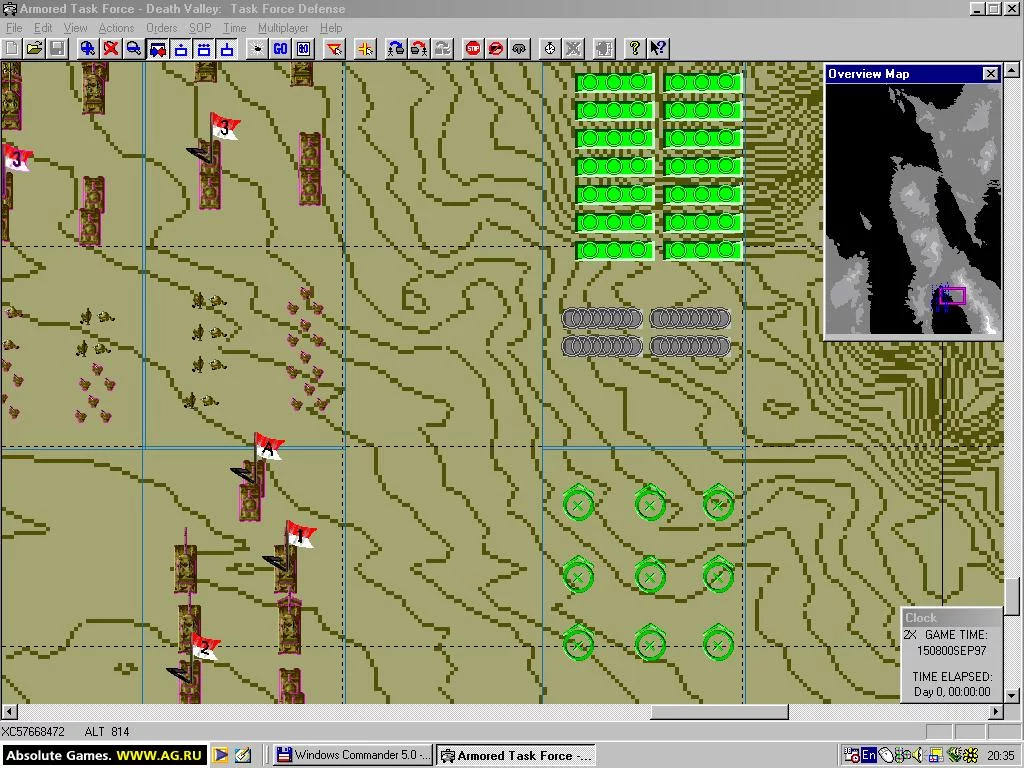Image resolution: width=1024 pixels, height=768 pixels.
Task: Click the grayed crossed-out toolbar icon
Action: click(573, 48)
